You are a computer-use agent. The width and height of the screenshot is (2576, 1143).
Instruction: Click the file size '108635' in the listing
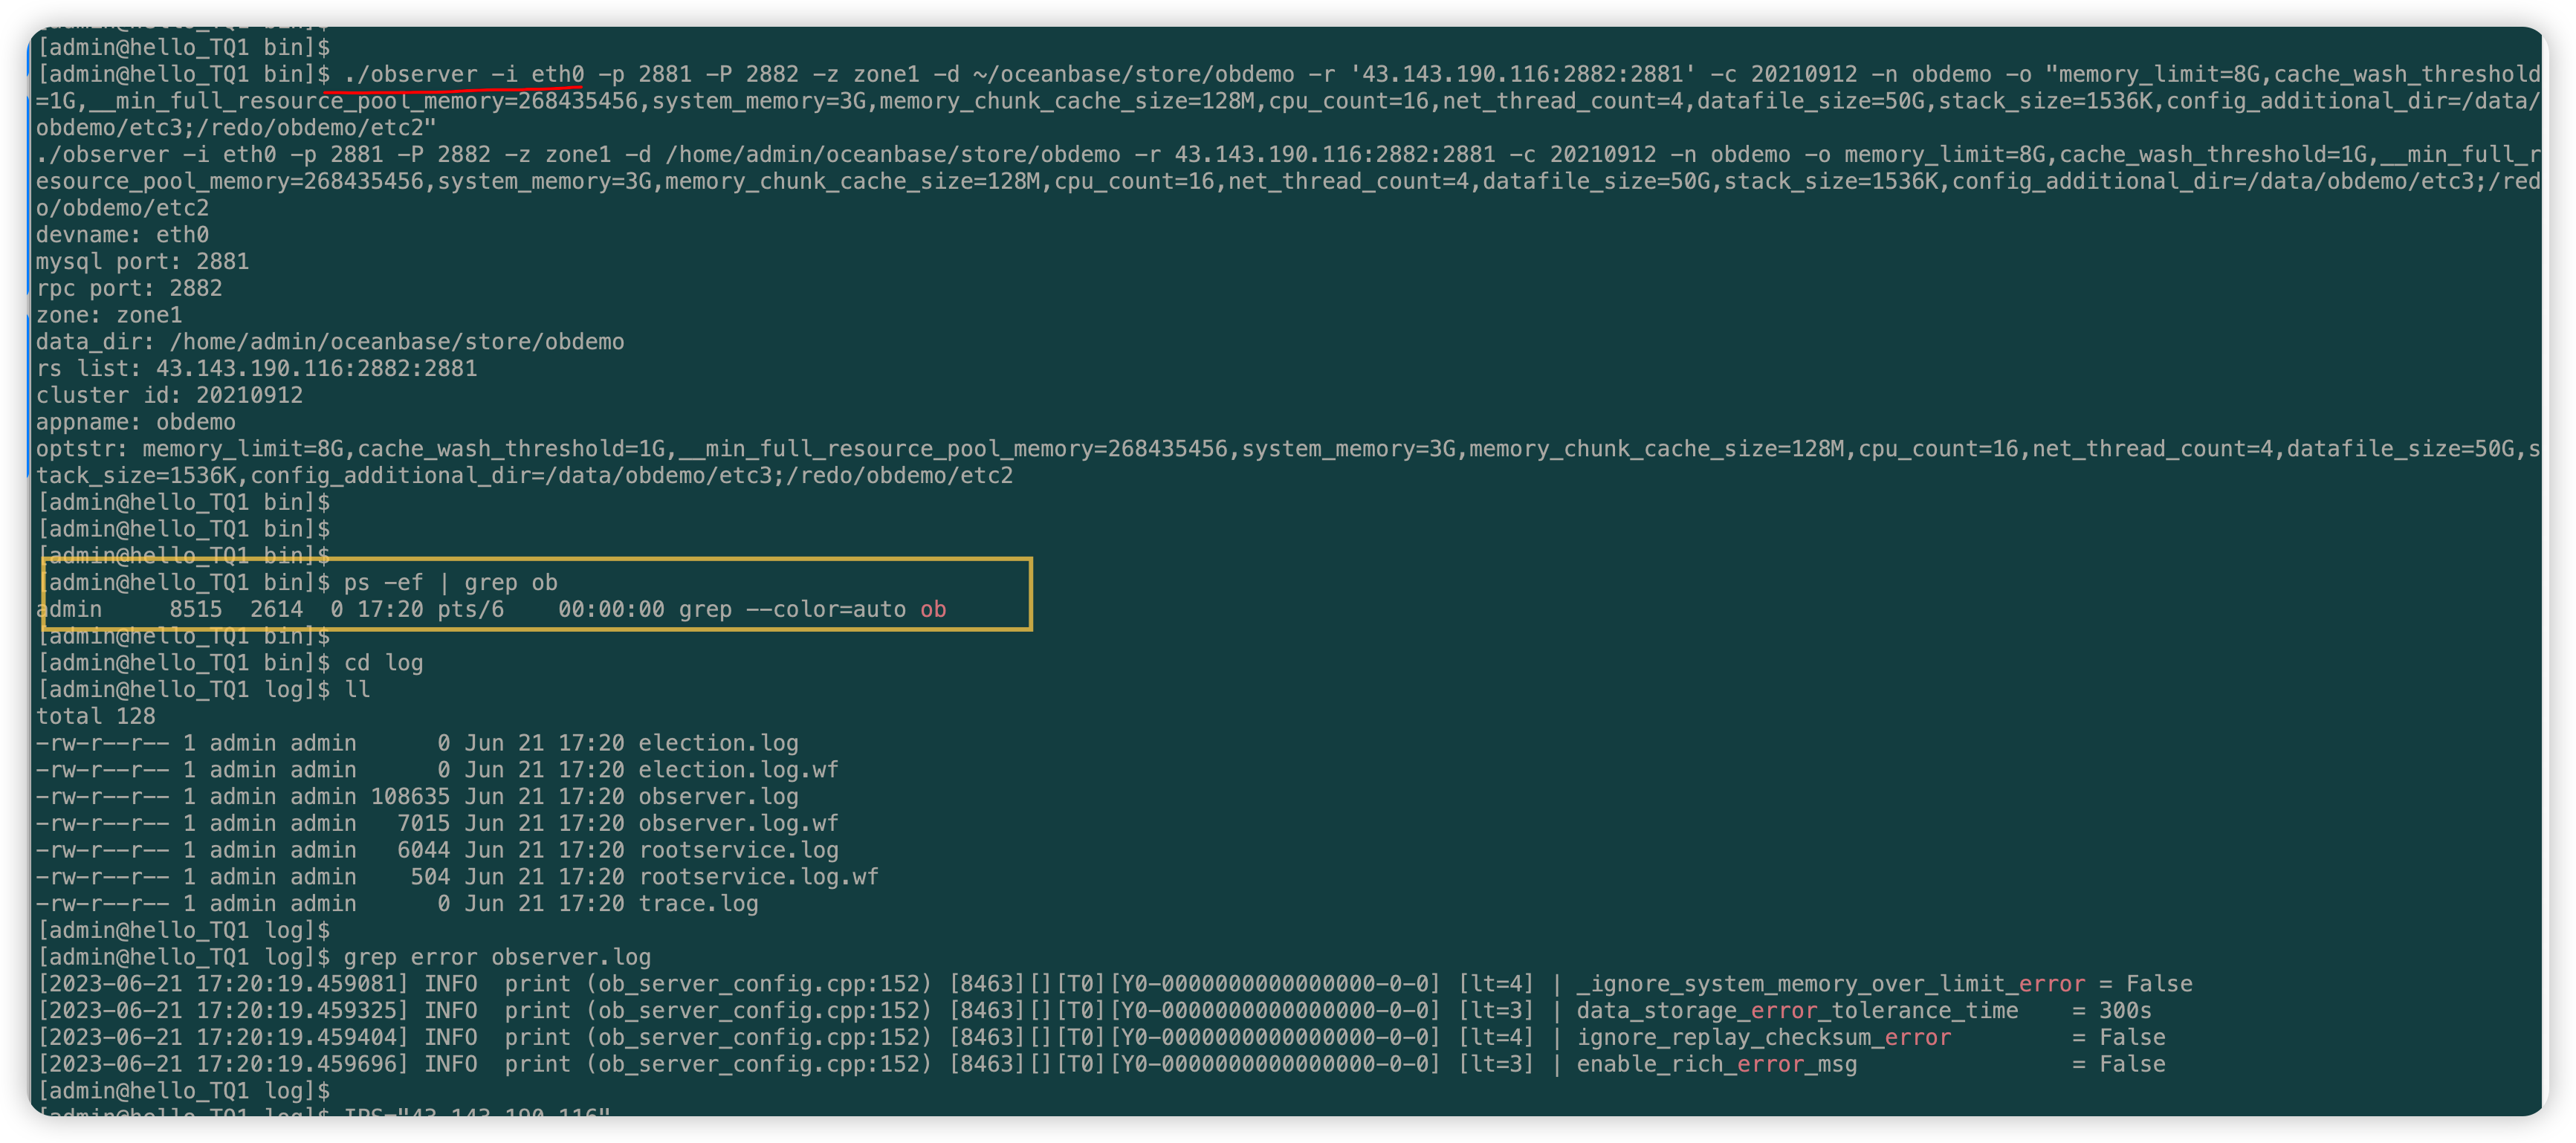pyautogui.click(x=410, y=797)
